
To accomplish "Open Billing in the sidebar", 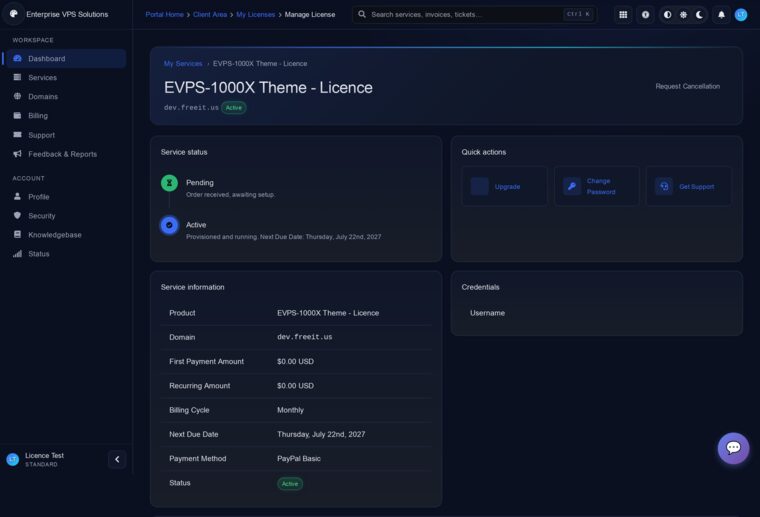I will coord(66,115).
